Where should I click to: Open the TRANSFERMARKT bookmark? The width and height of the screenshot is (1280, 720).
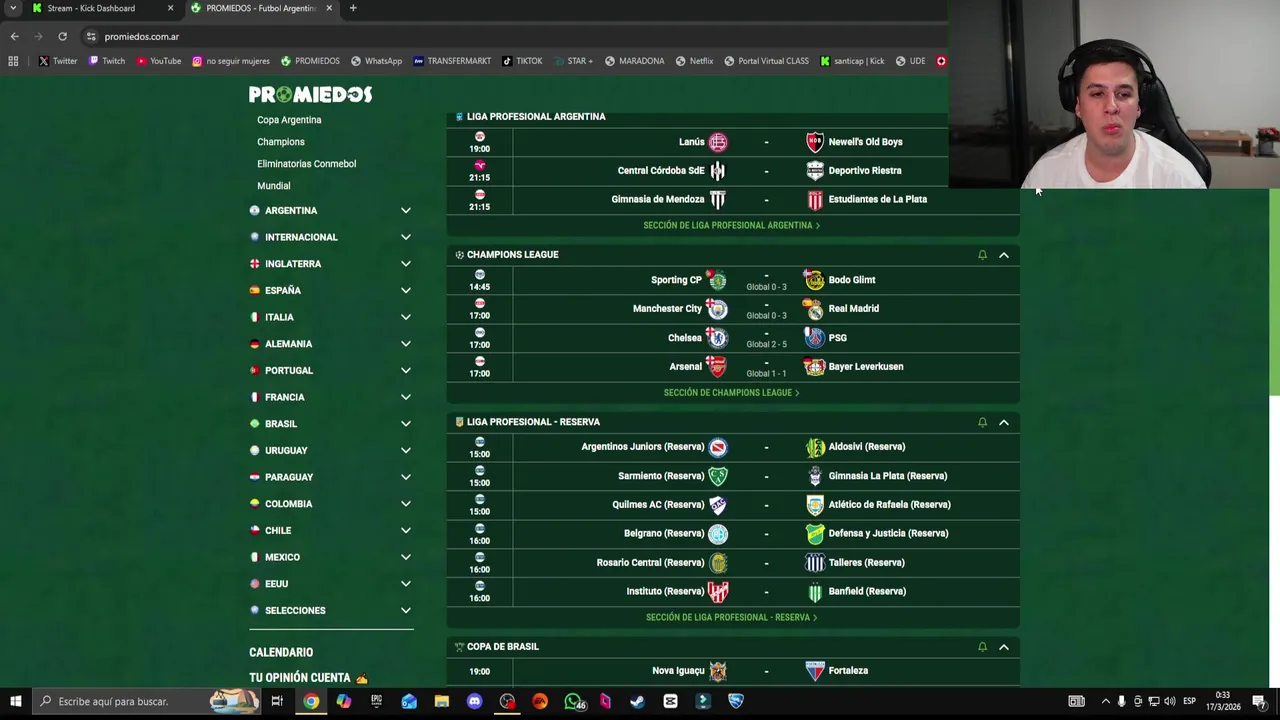pyautogui.click(x=452, y=61)
